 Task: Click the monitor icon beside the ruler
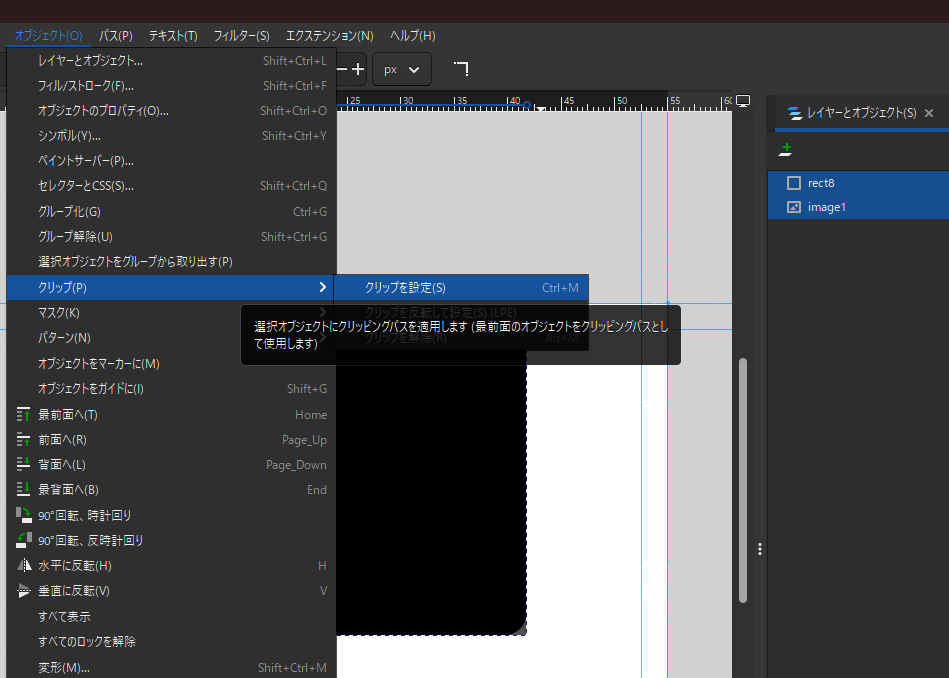(743, 101)
